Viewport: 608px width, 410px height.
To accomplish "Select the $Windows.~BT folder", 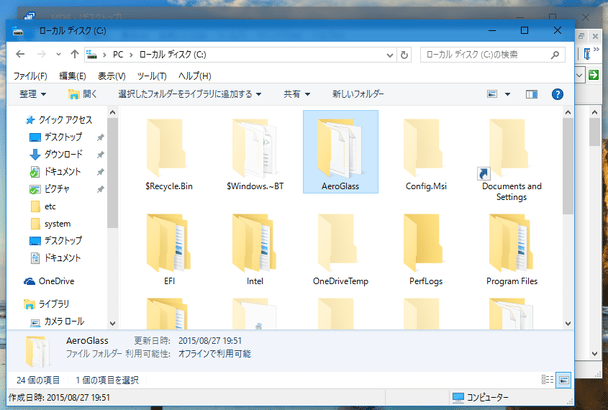I will click(255, 155).
